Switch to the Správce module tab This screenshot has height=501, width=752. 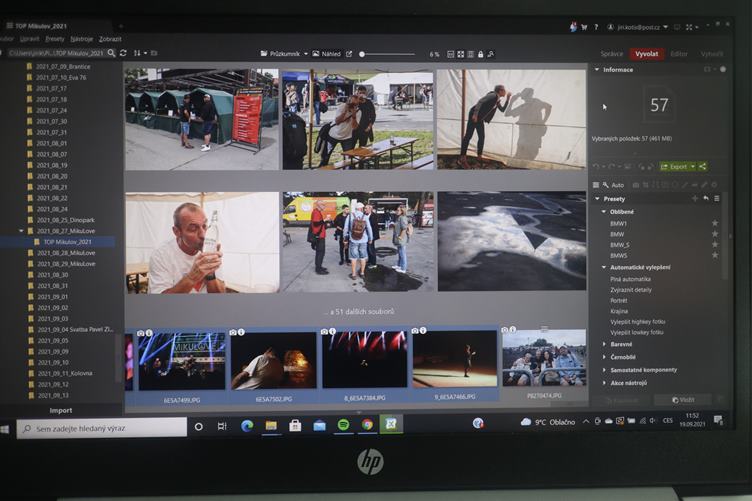click(611, 54)
